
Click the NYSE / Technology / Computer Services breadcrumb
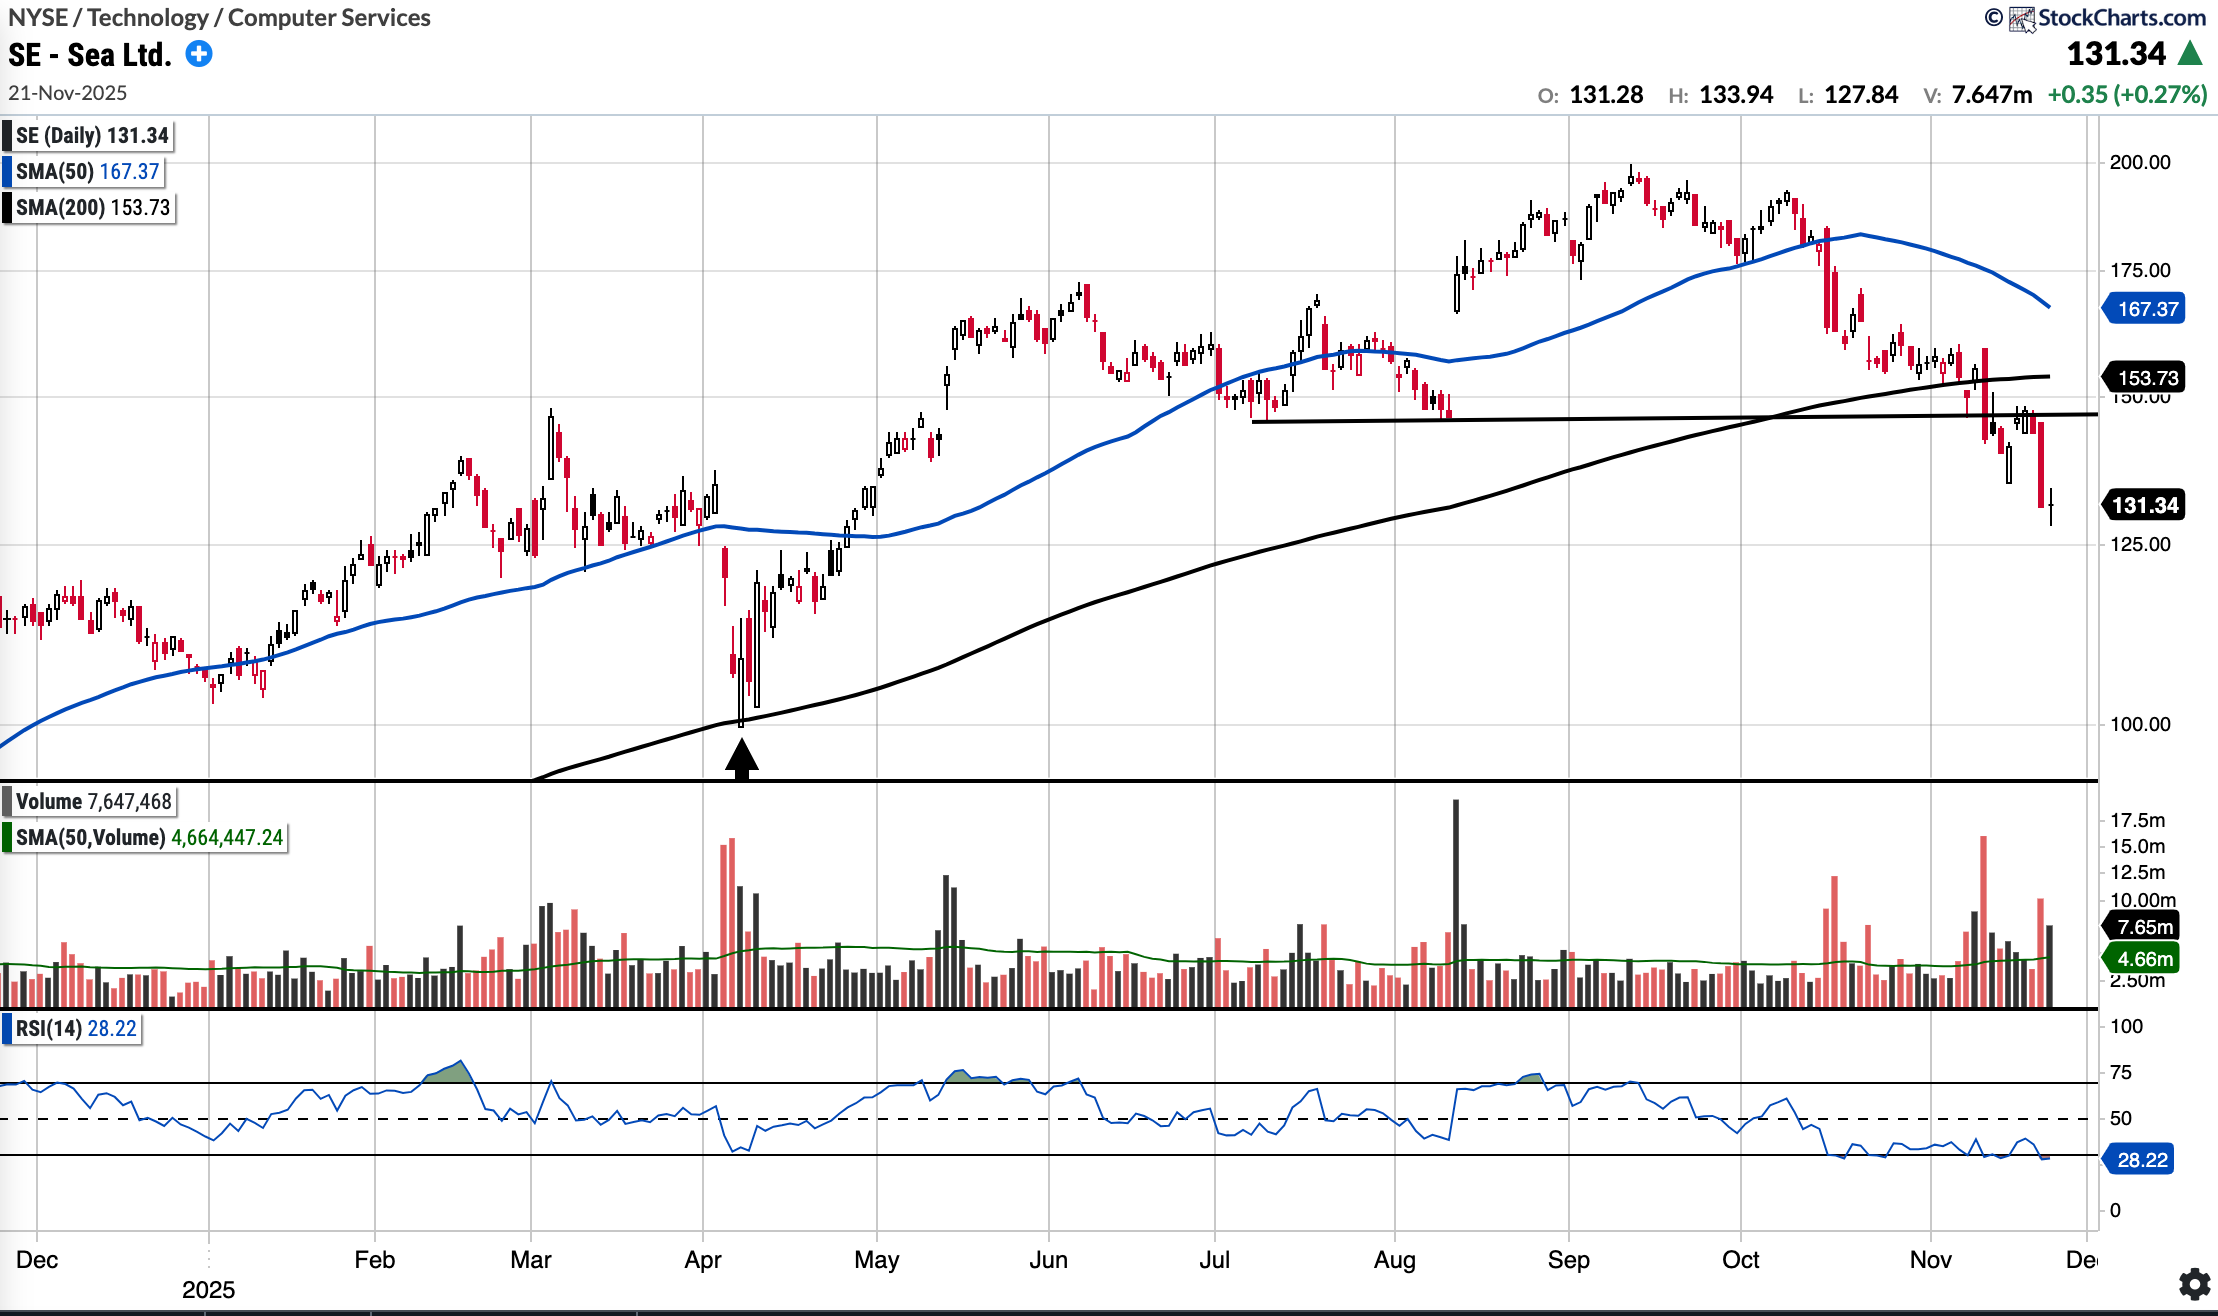click(x=219, y=18)
